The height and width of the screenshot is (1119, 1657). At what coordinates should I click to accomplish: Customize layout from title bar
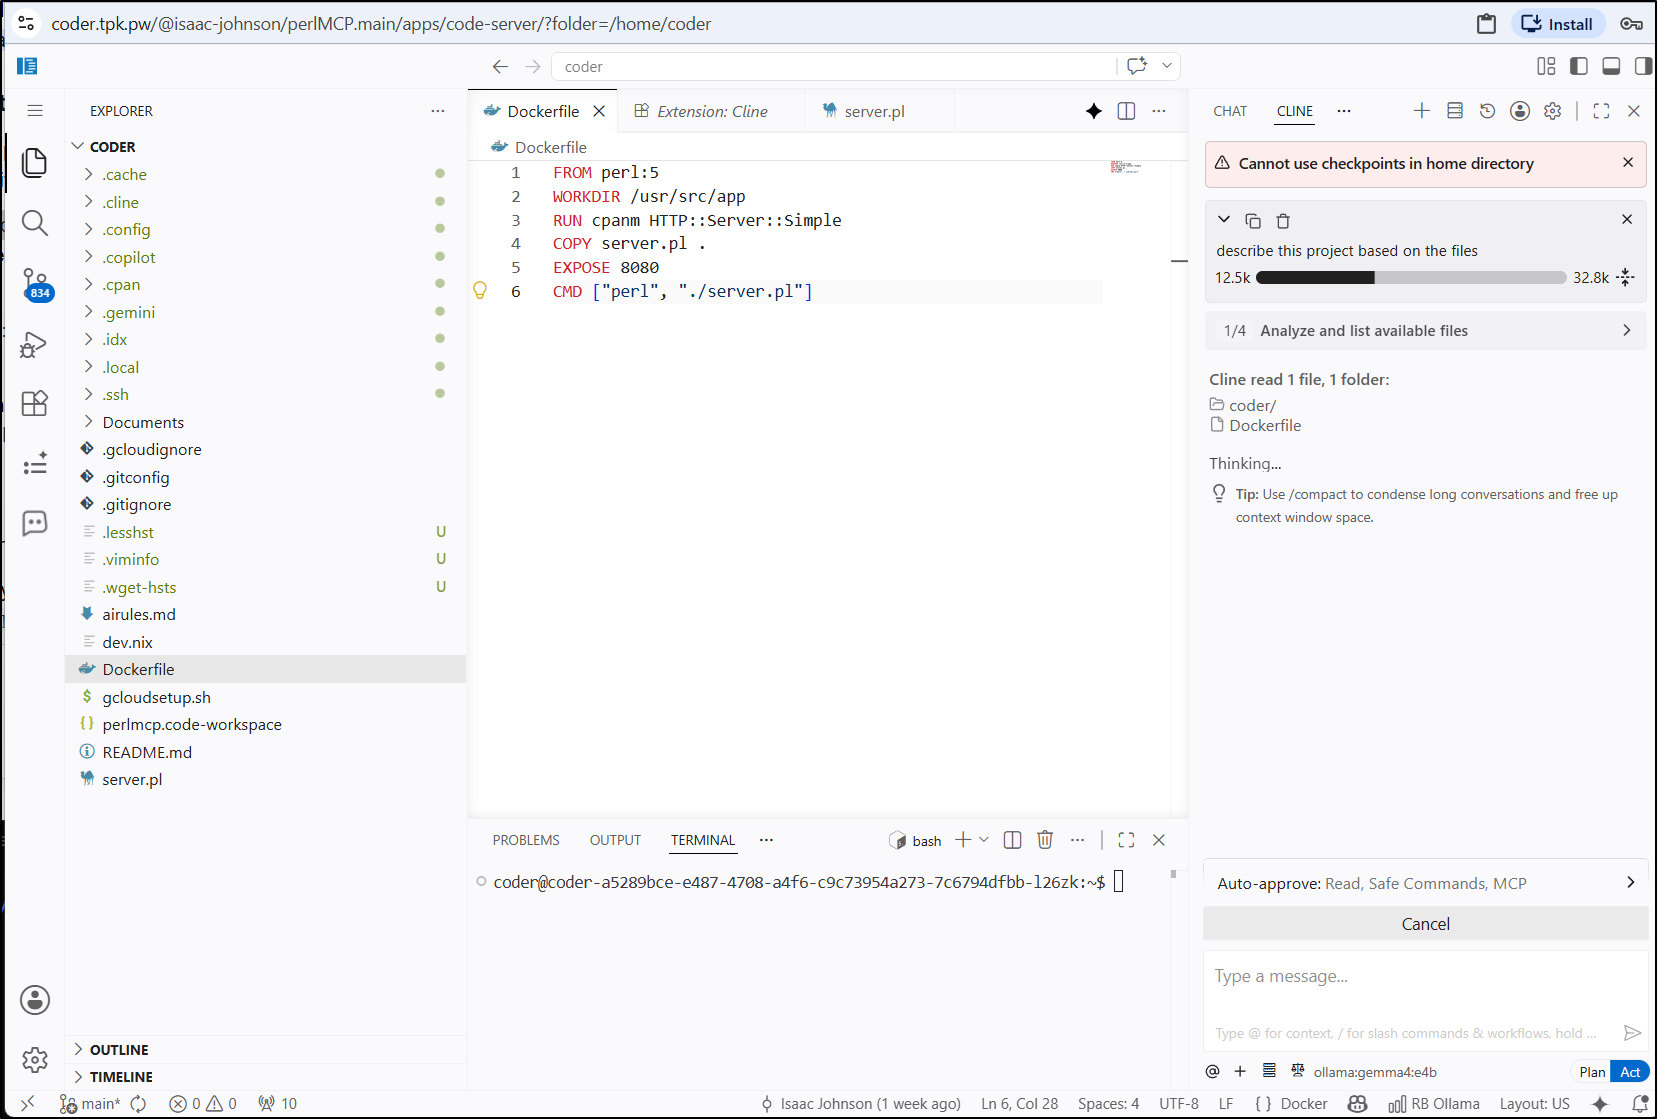[x=1546, y=67]
